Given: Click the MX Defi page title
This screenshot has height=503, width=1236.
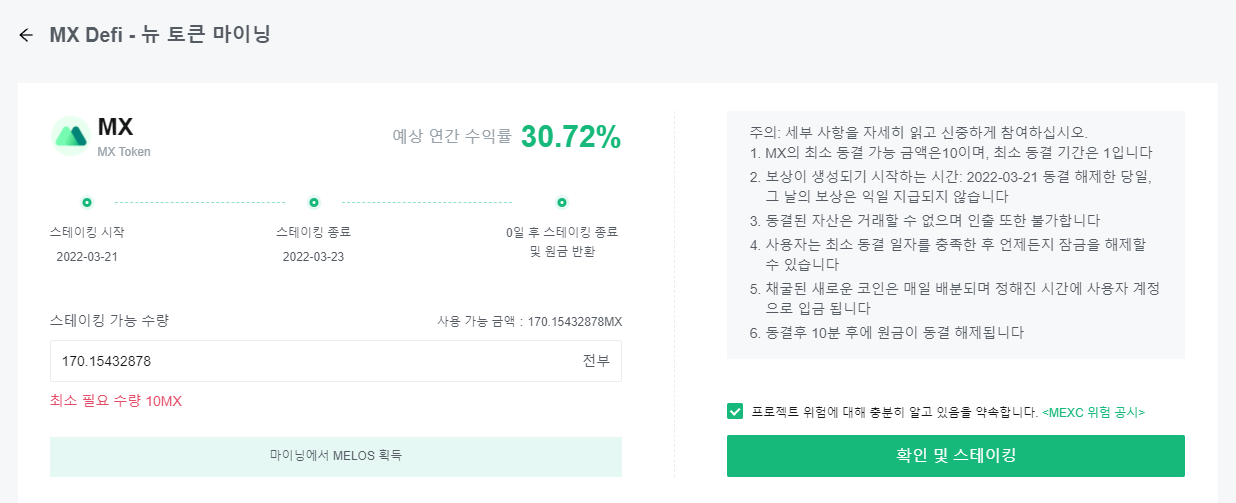Looking at the screenshot, I should coord(160,34).
